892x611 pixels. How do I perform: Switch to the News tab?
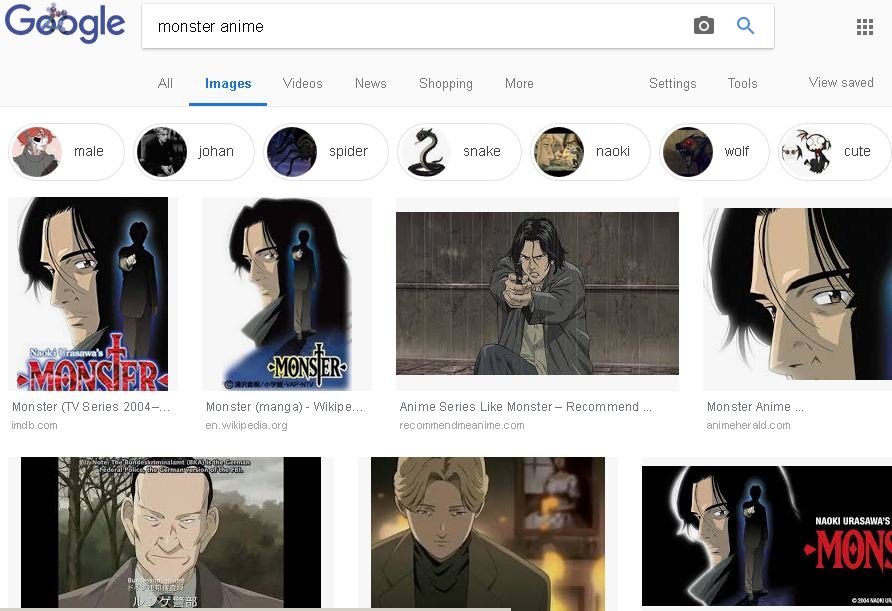click(370, 84)
